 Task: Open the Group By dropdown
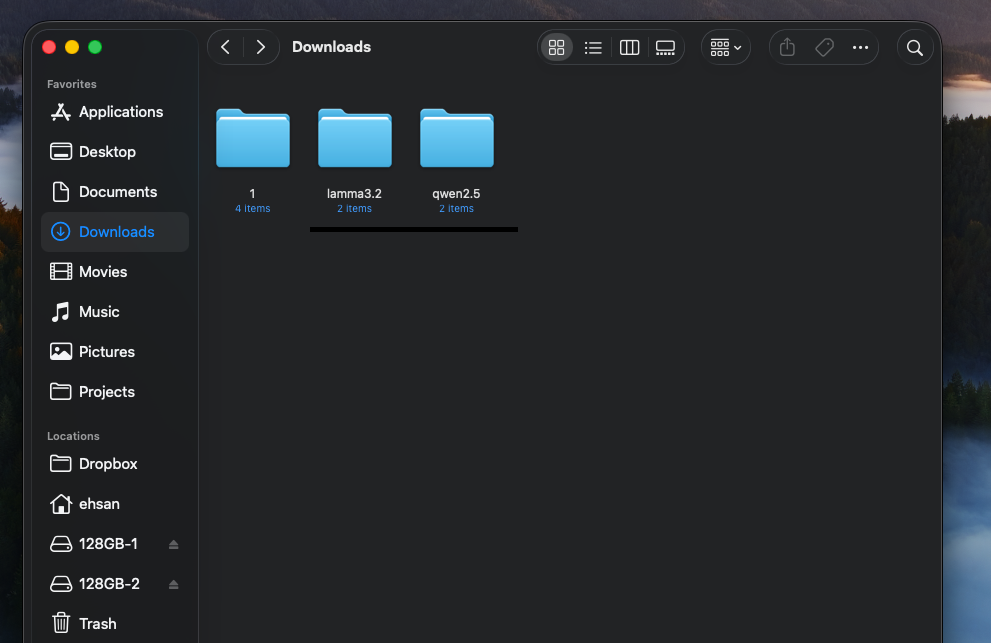coord(726,47)
